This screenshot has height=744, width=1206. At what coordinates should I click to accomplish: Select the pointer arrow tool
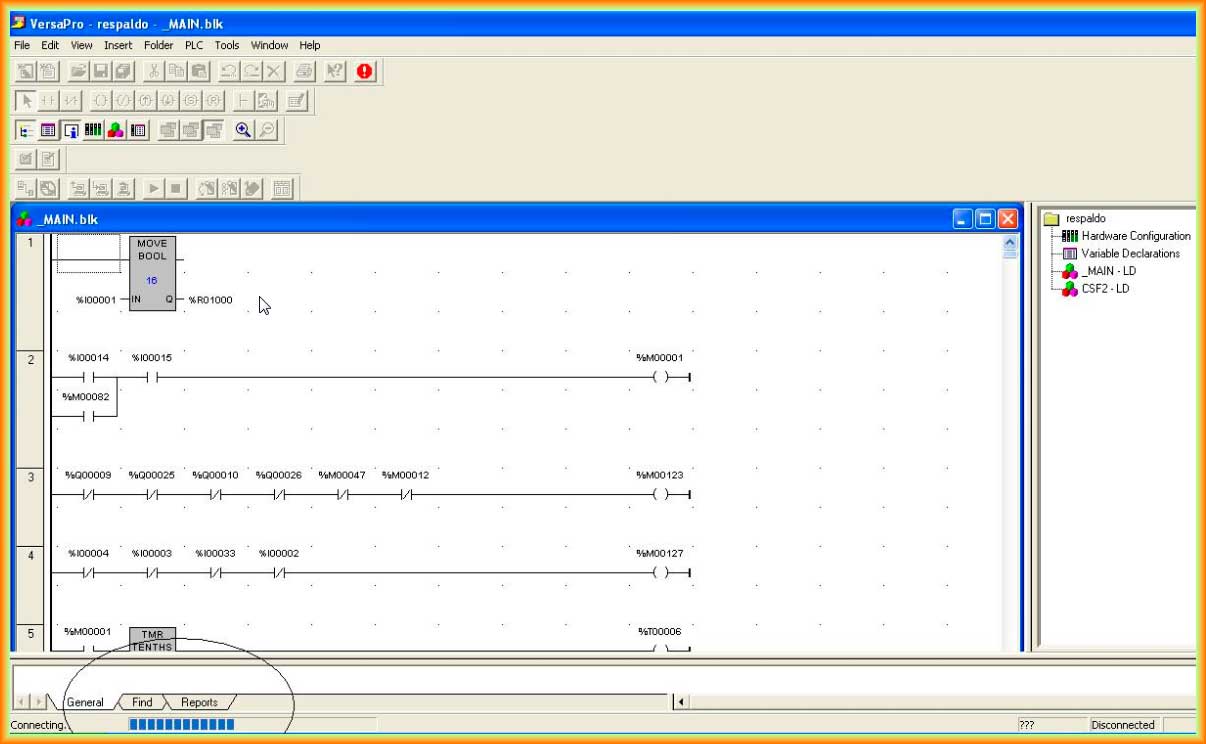(x=27, y=101)
